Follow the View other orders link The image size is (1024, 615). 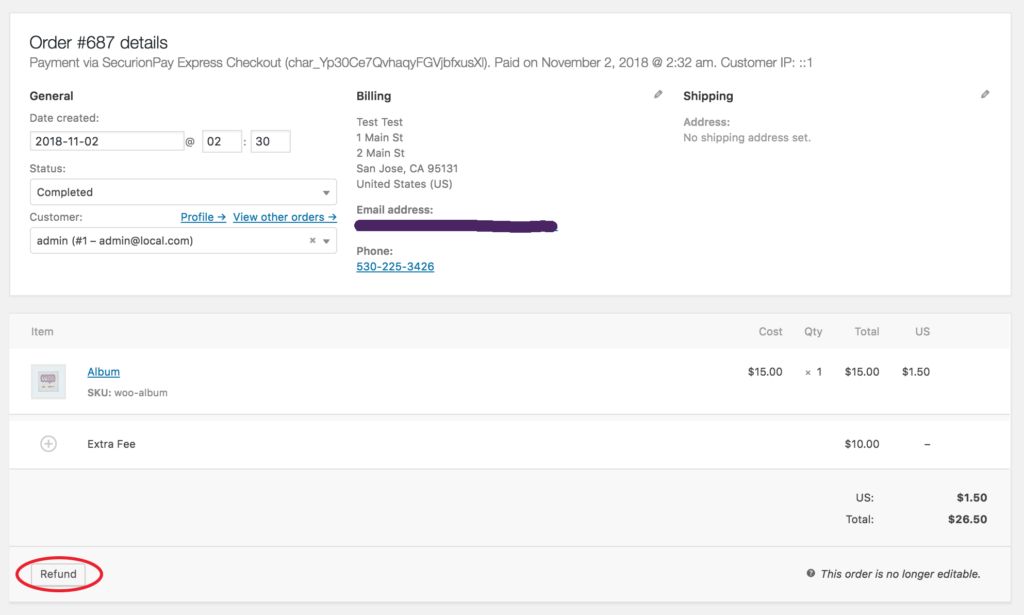tap(285, 217)
